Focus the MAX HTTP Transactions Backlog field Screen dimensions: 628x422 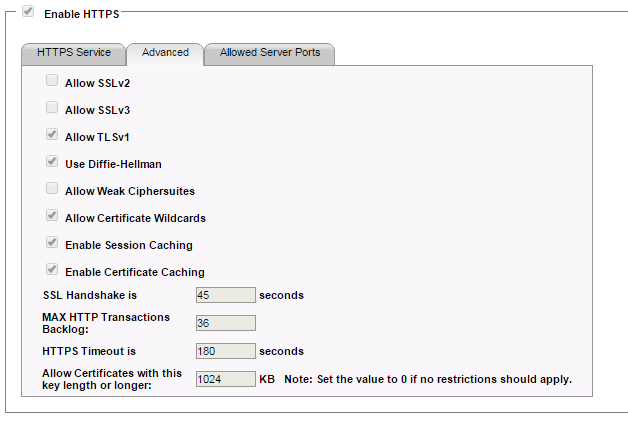(x=225, y=323)
